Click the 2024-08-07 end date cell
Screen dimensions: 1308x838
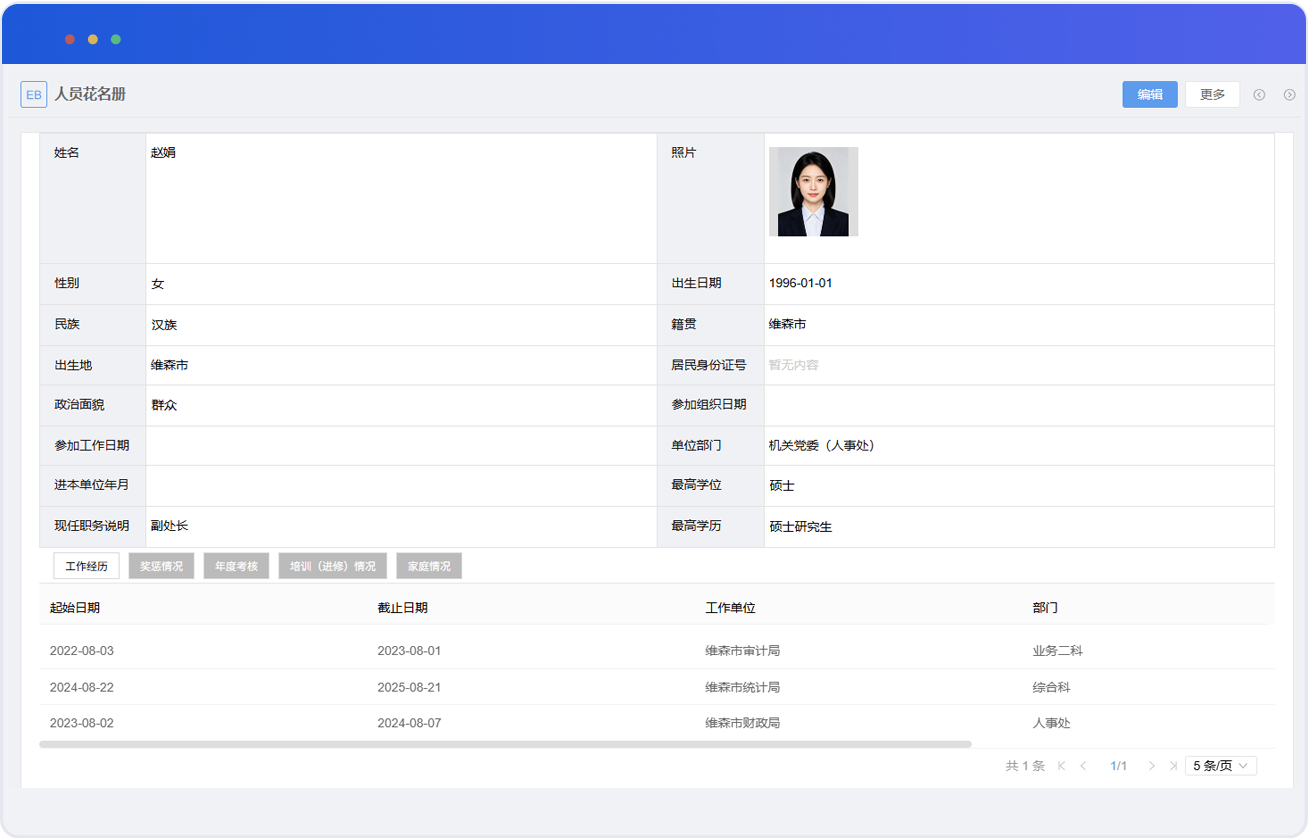409,723
